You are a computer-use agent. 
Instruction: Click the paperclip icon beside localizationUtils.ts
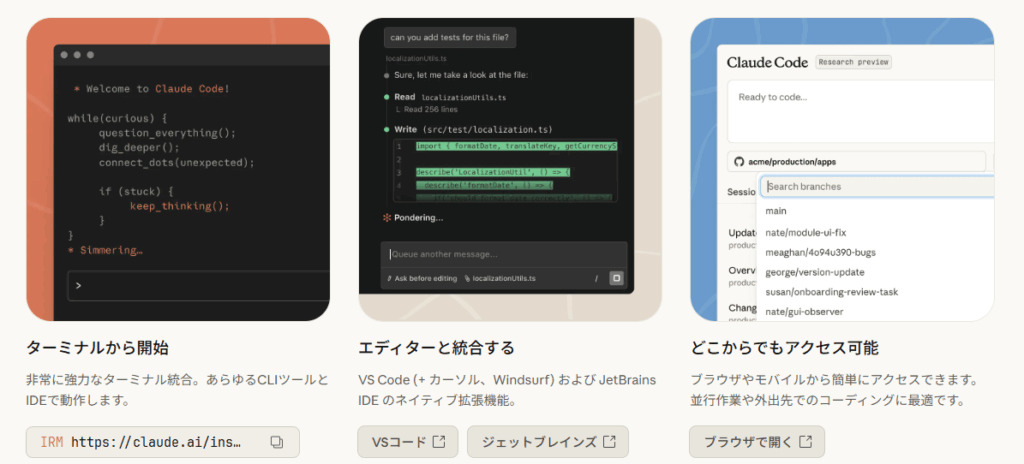pos(467,278)
